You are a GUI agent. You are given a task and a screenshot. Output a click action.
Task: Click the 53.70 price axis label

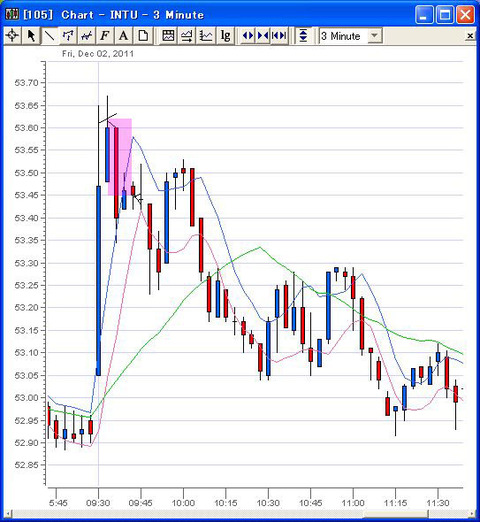tap(27, 82)
